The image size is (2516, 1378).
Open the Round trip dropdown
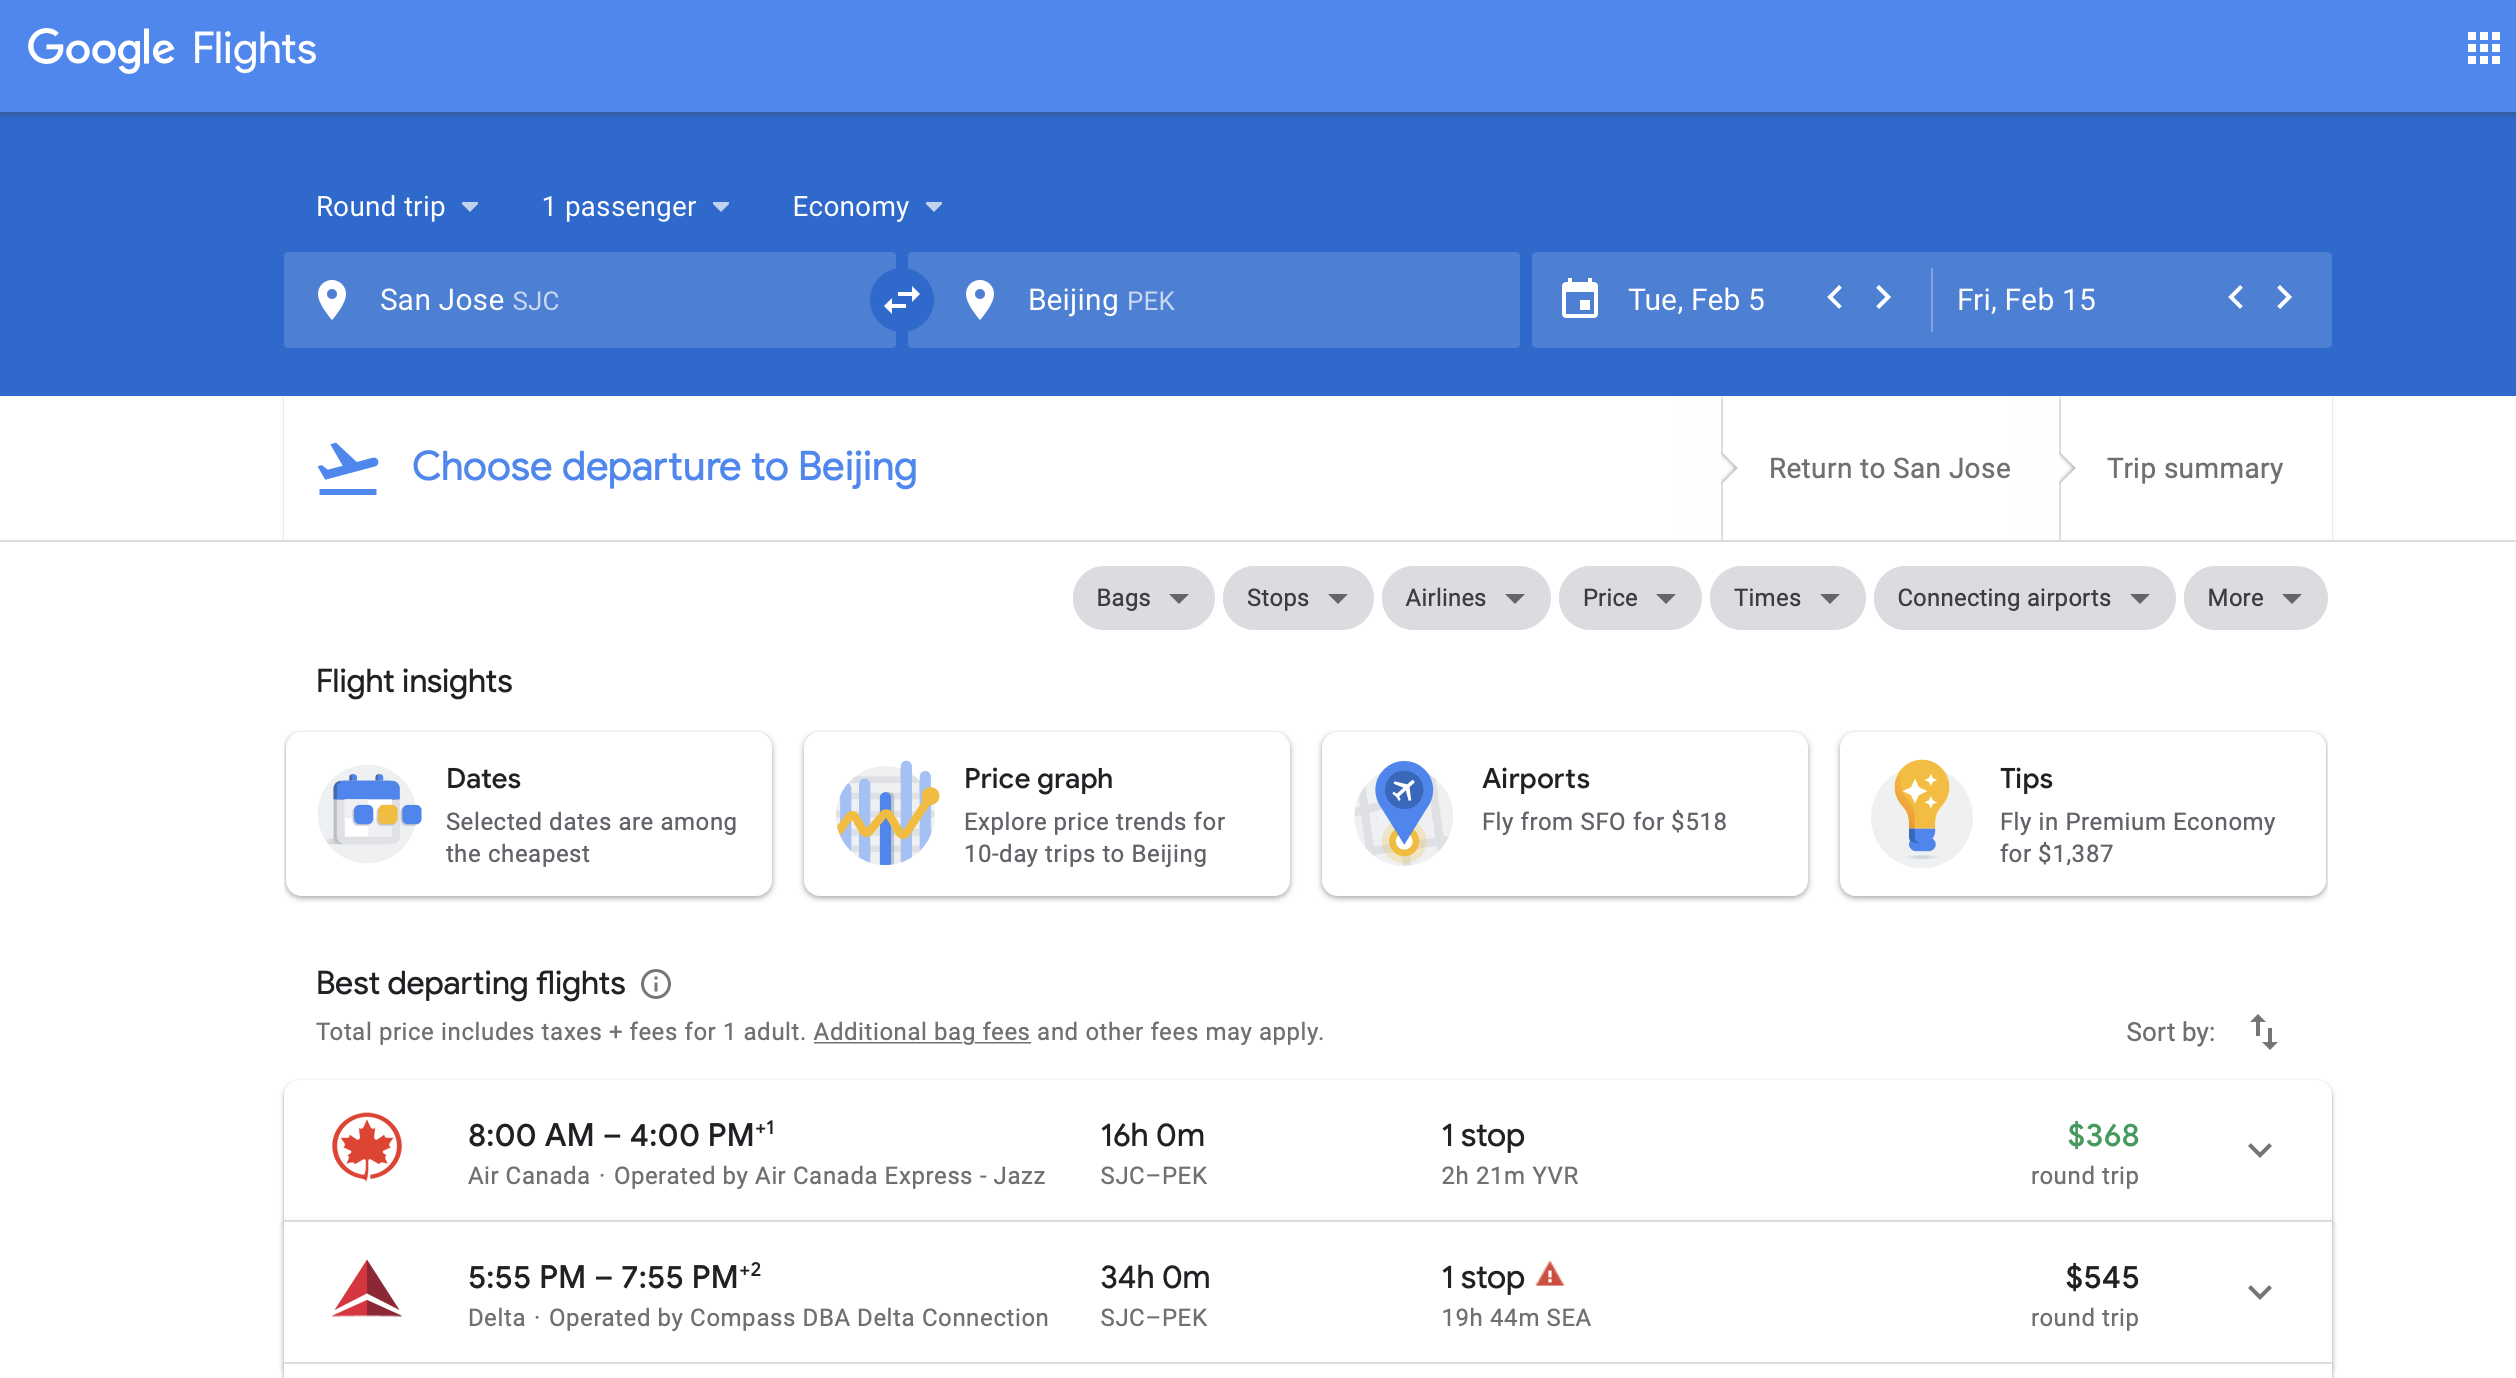[x=397, y=206]
